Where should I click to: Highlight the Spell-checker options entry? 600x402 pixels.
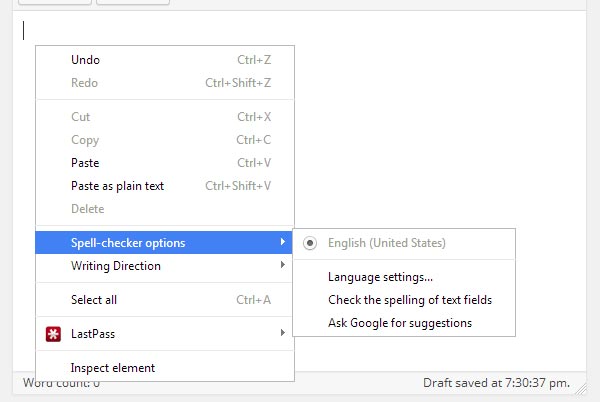tap(164, 243)
